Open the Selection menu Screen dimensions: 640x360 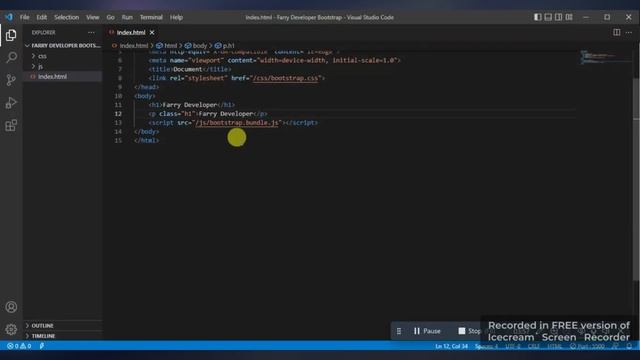pyautogui.click(x=67, y=17)
